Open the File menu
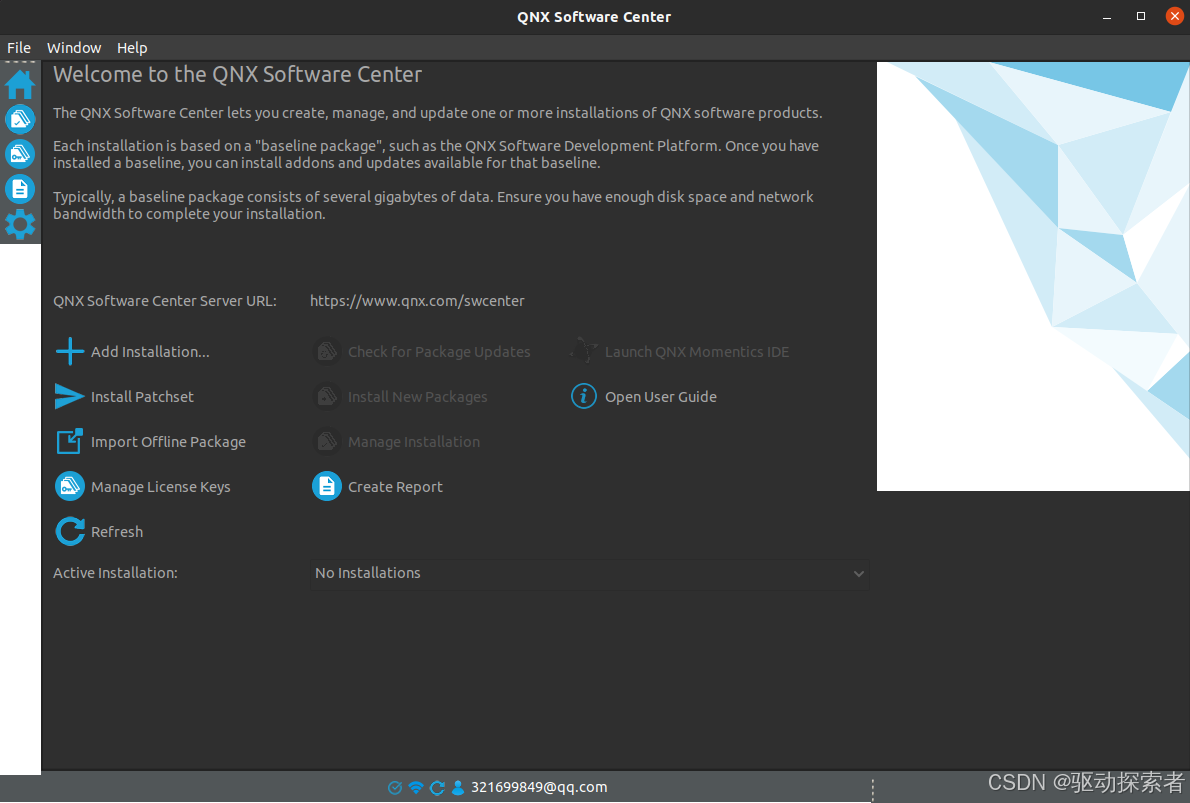Viewport: 1190px width, 803px height. click(19, 48)
